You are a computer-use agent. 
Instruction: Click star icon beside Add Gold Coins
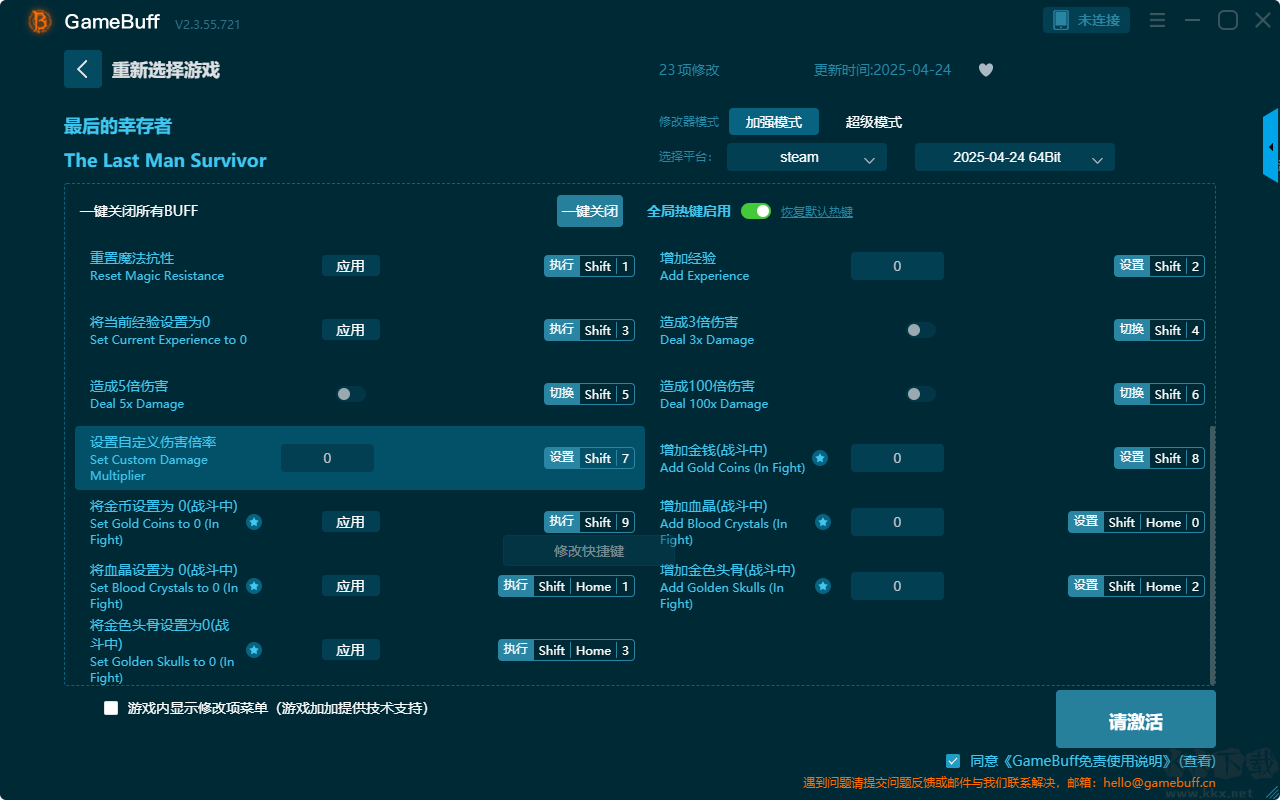click(820, 458)
